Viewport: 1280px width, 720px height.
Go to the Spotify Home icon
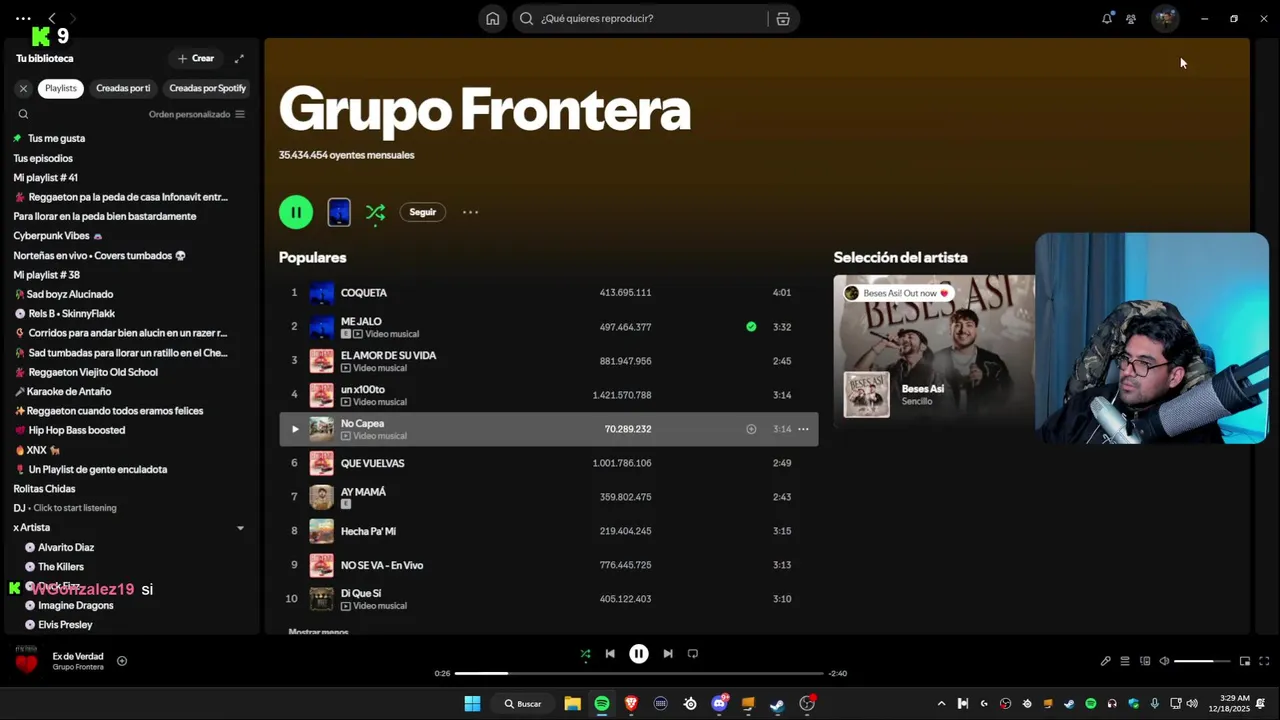[x=492, y=18]
